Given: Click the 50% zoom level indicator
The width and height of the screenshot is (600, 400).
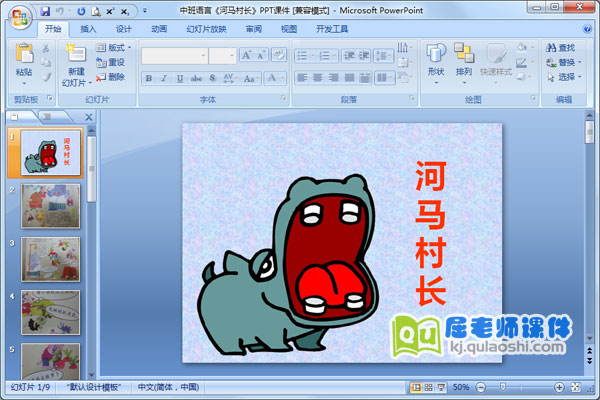Looking at the screenshot, I should (461, 387).
